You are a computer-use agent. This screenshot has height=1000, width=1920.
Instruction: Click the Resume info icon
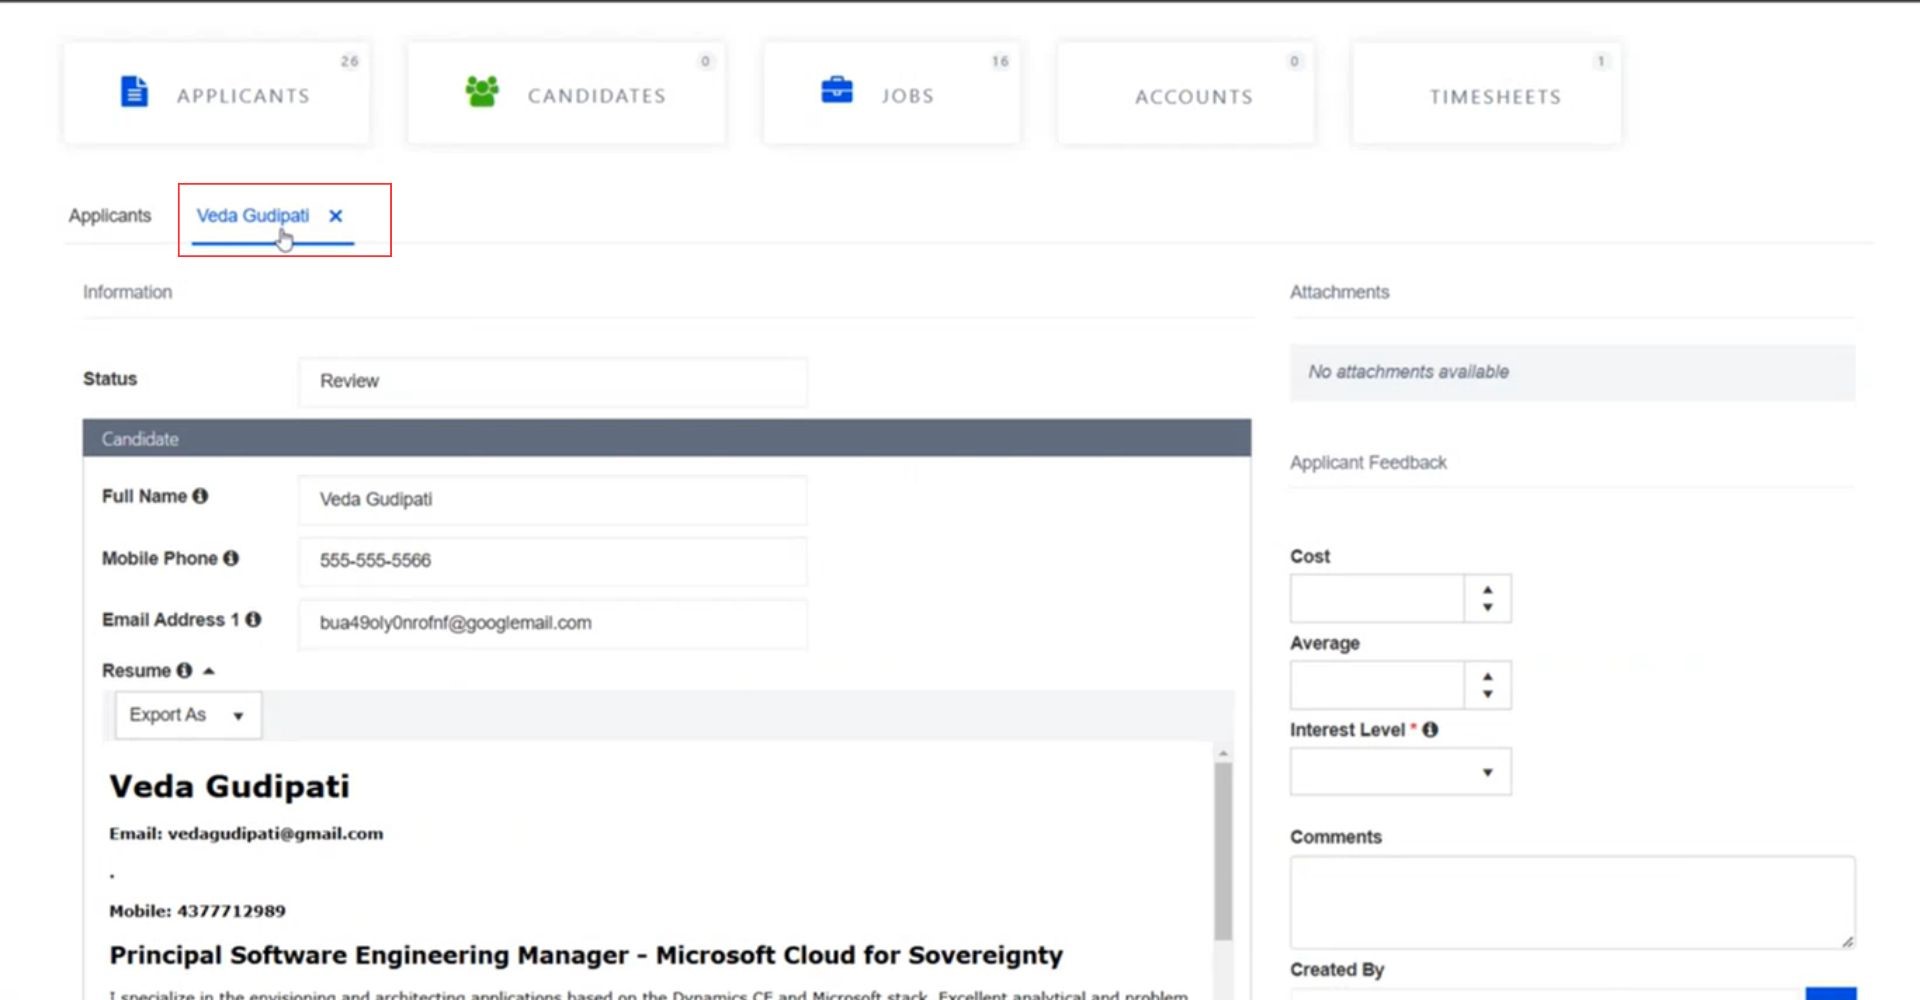coord(184,671)
